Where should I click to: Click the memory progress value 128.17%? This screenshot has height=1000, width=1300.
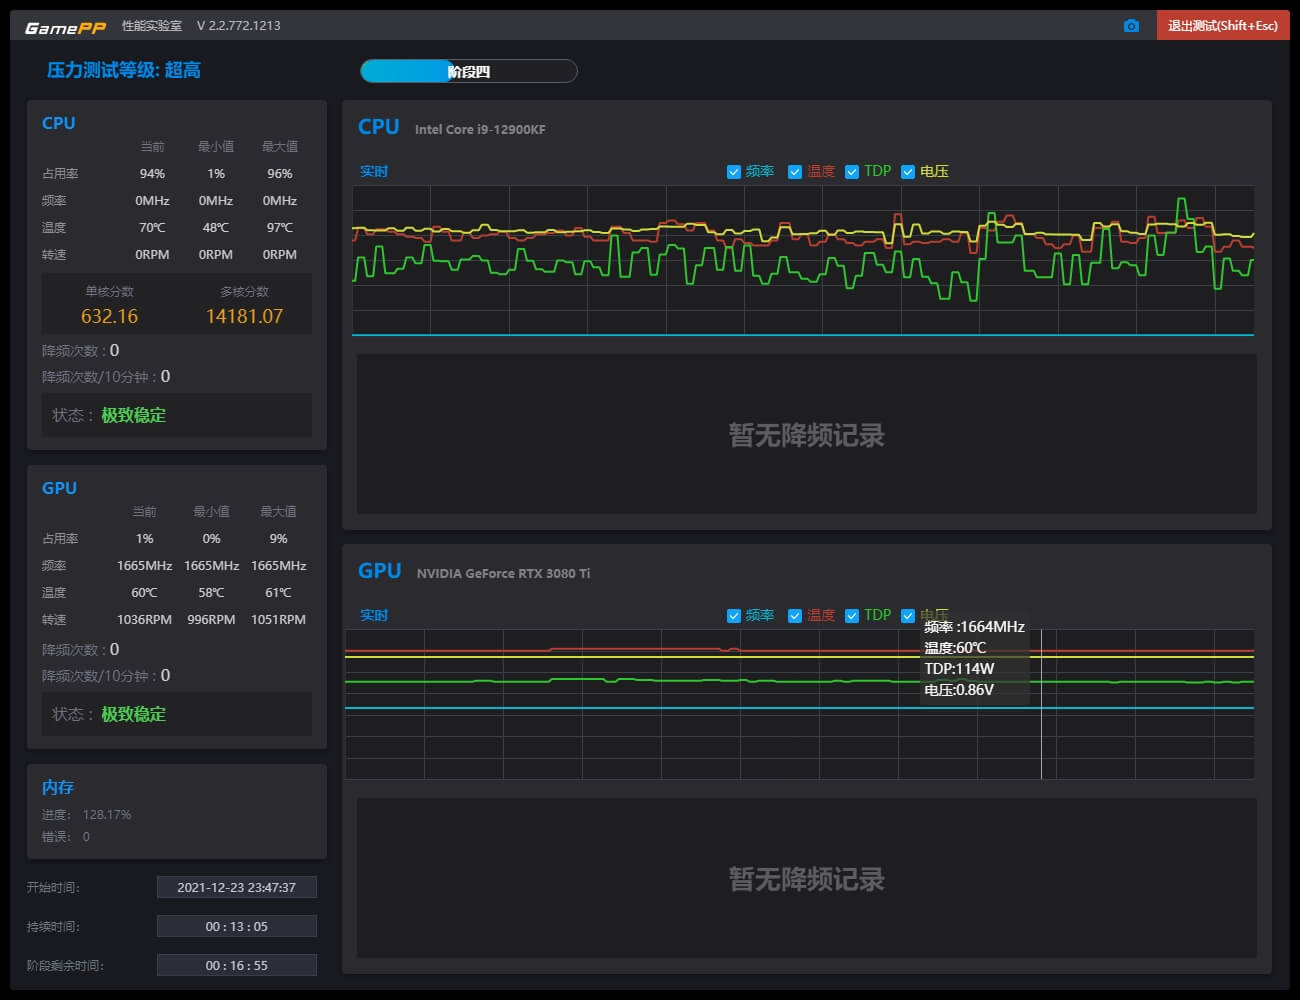tap(107, 815)
